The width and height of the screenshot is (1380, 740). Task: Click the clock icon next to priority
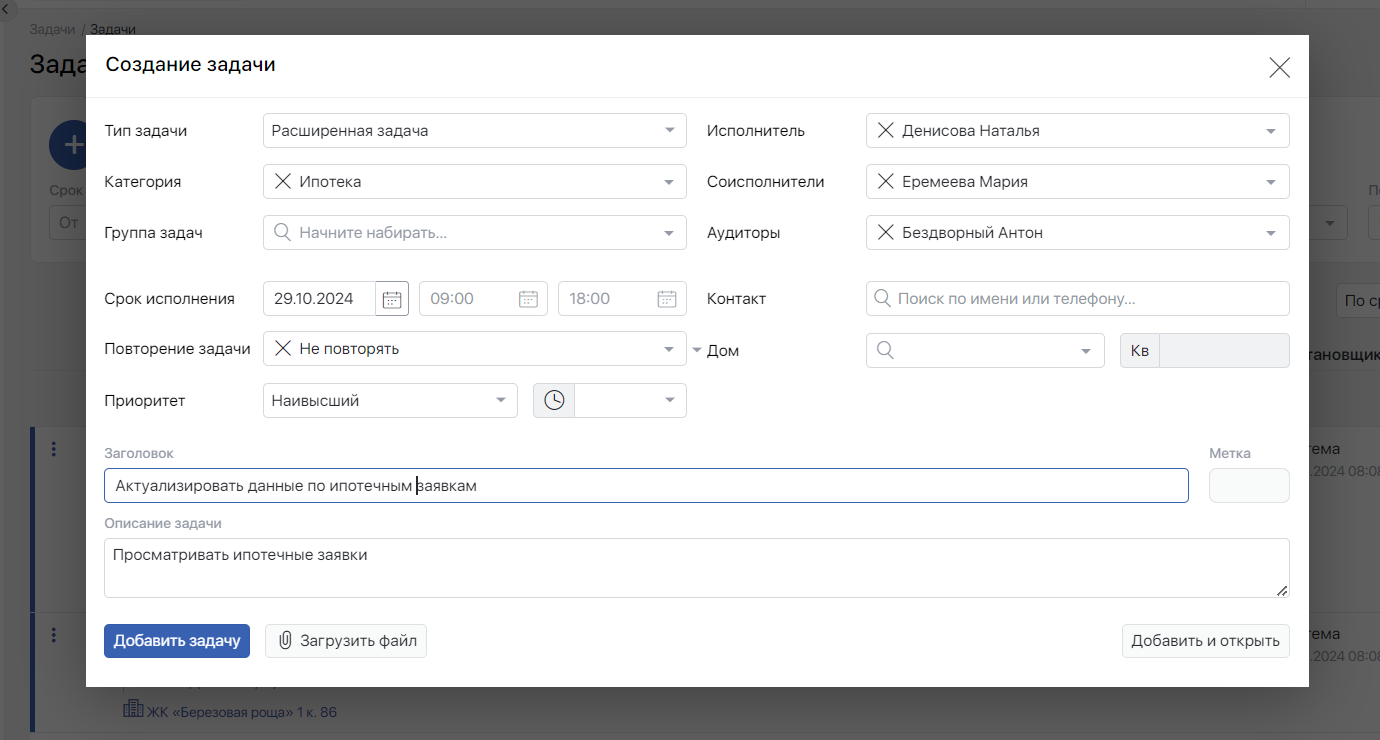pyautogui.click(x=554, y=401)
